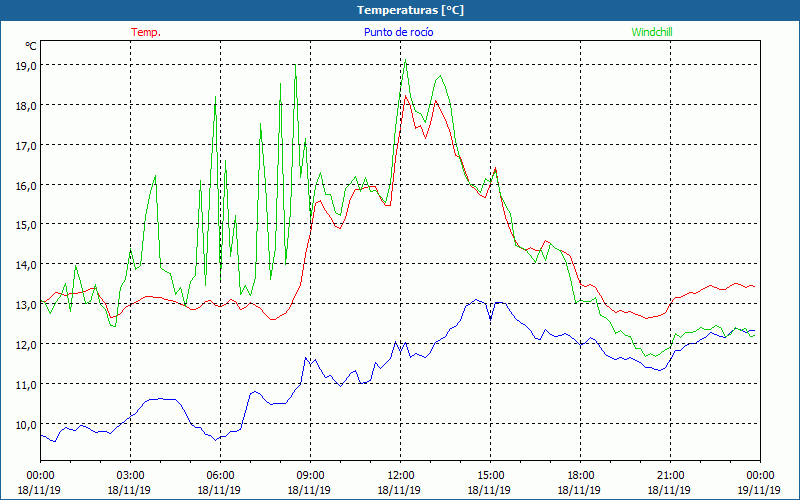800x500 pixels.
Task: Click the 19/11/19 date label
Action: pos(759,490)
